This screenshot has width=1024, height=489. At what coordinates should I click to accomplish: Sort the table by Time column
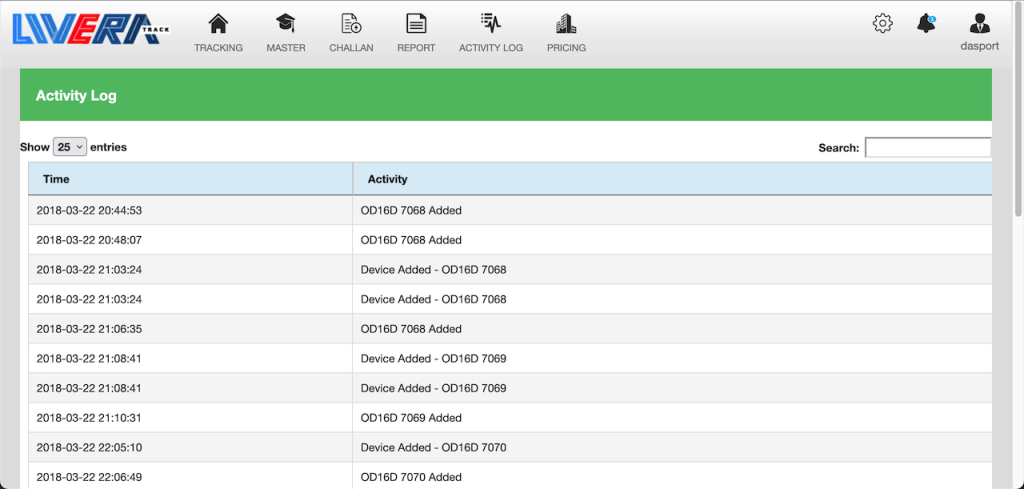[x=190, y=179]
